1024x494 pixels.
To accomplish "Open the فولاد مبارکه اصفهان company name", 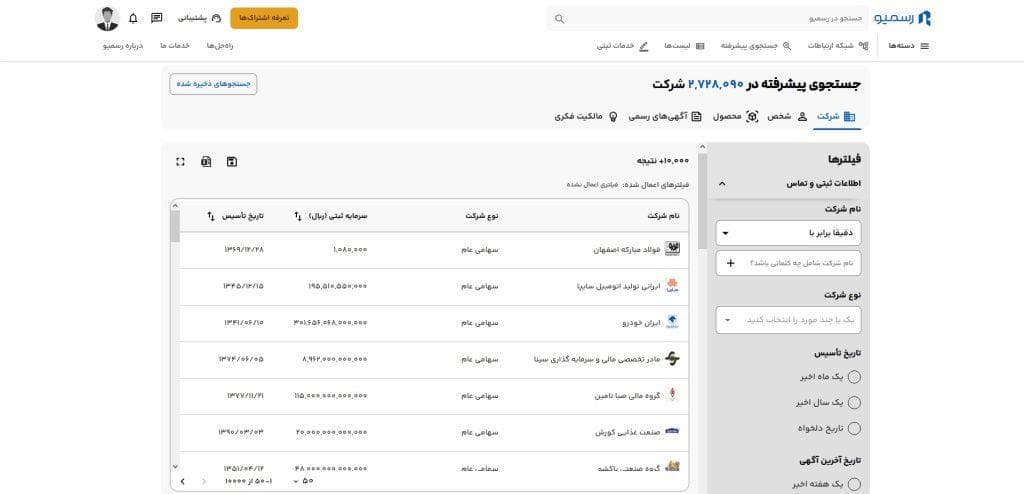I will (x=627, y=250).
